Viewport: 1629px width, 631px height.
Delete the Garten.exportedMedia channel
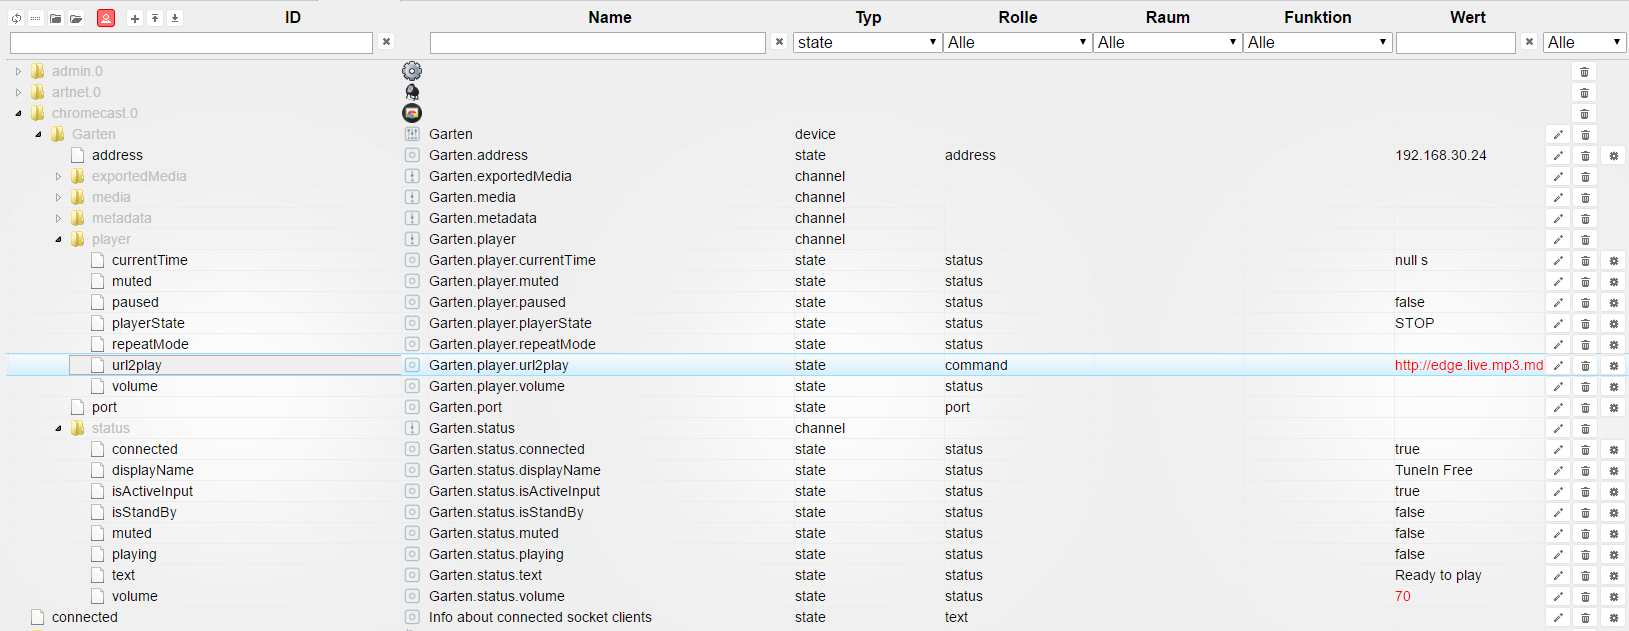click(1585, 177)
